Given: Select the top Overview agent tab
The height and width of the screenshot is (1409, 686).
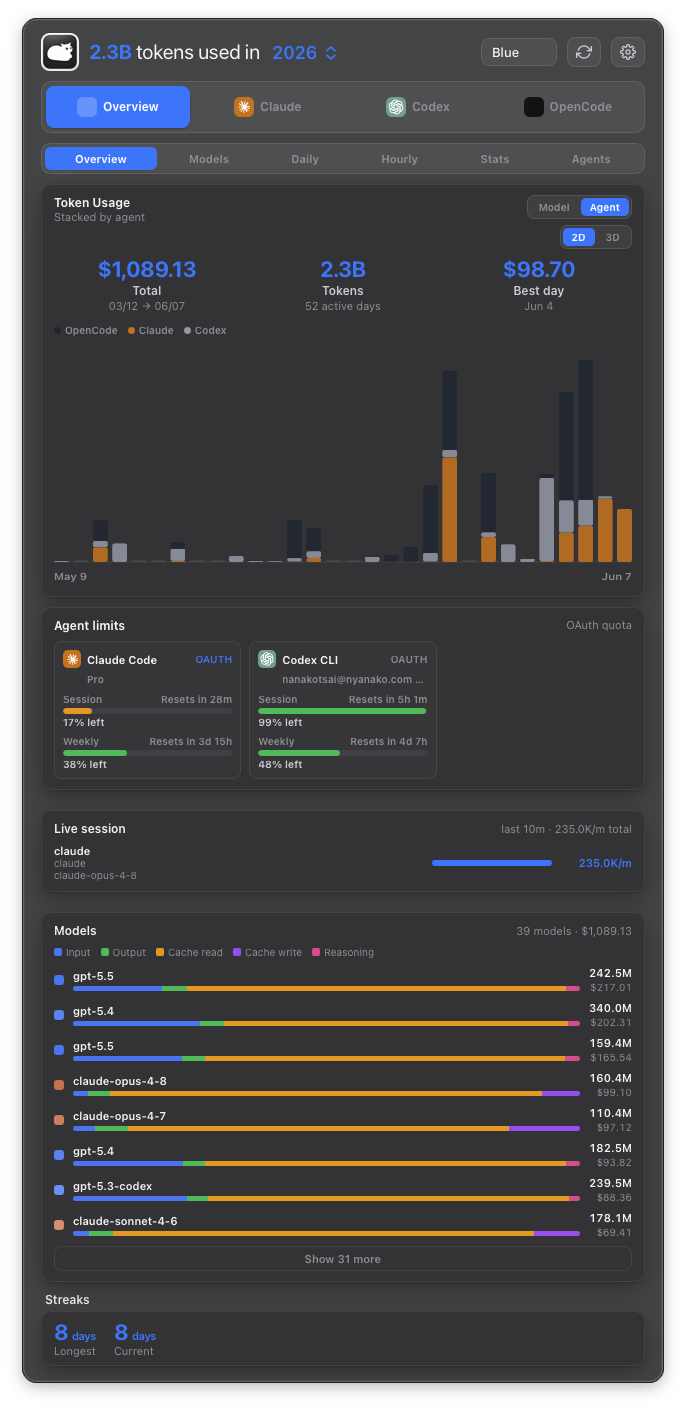Looking at the screenshot, I should [118, 107].
